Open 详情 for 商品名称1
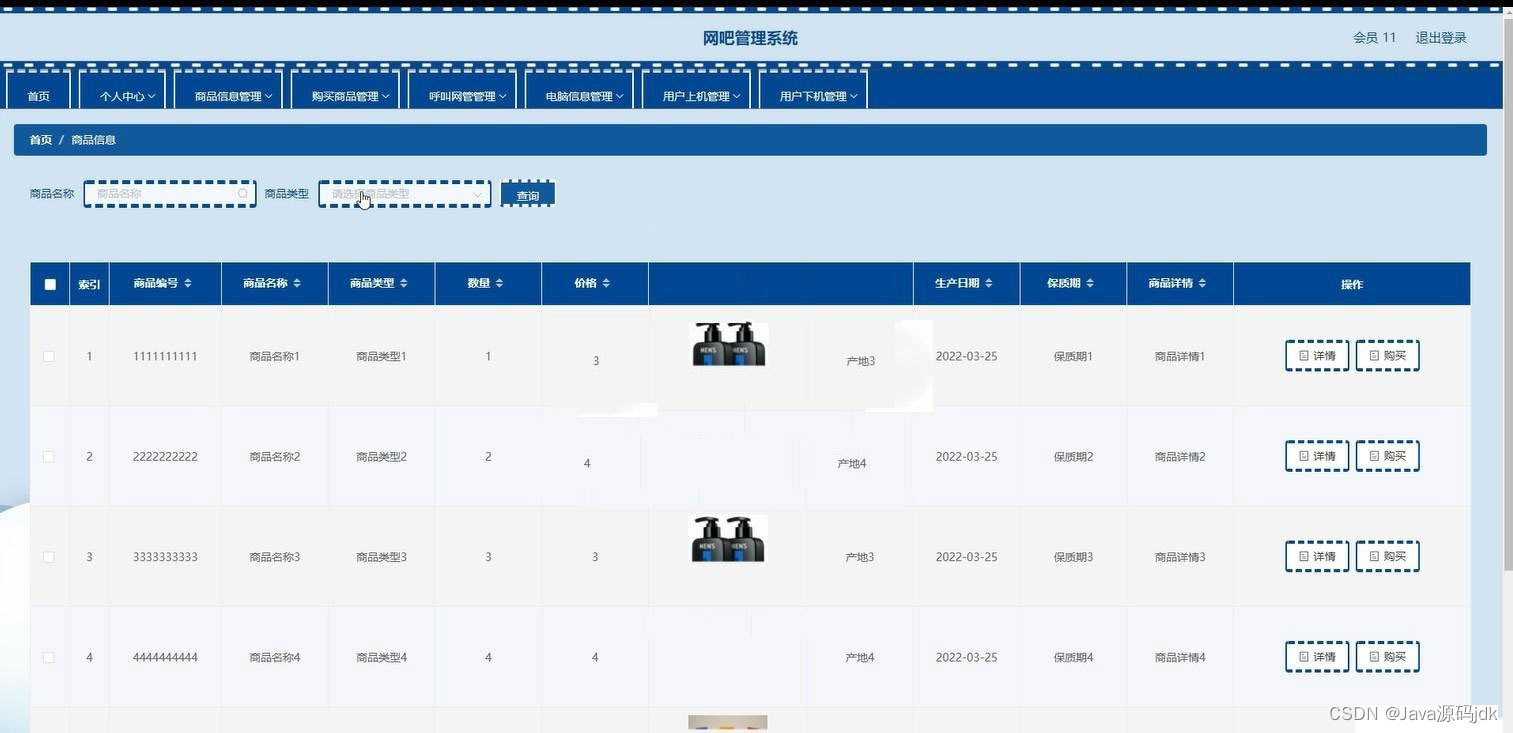Viewport: 1513px width, 733px height. coord(1317,356)
